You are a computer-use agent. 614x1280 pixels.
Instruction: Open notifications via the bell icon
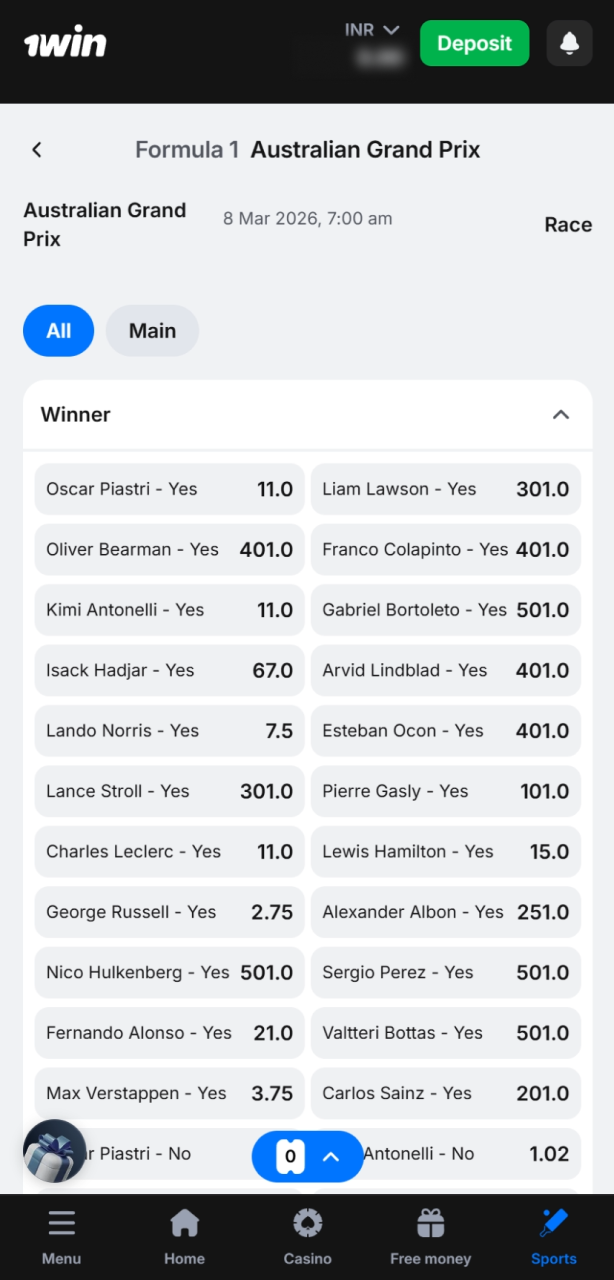569,43
